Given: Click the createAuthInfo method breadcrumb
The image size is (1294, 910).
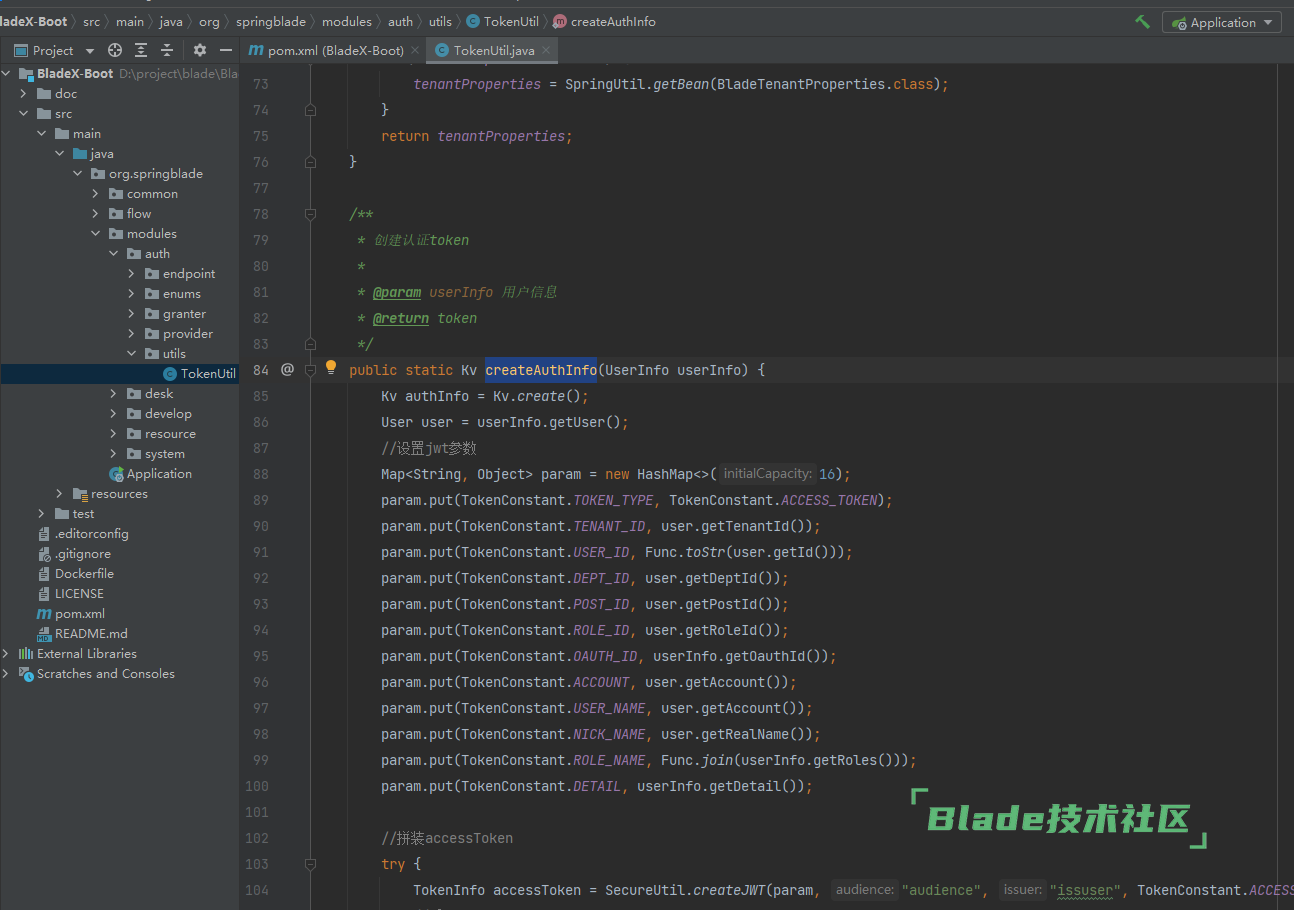Looking at the screenshot, I should (x=604, y=21).
